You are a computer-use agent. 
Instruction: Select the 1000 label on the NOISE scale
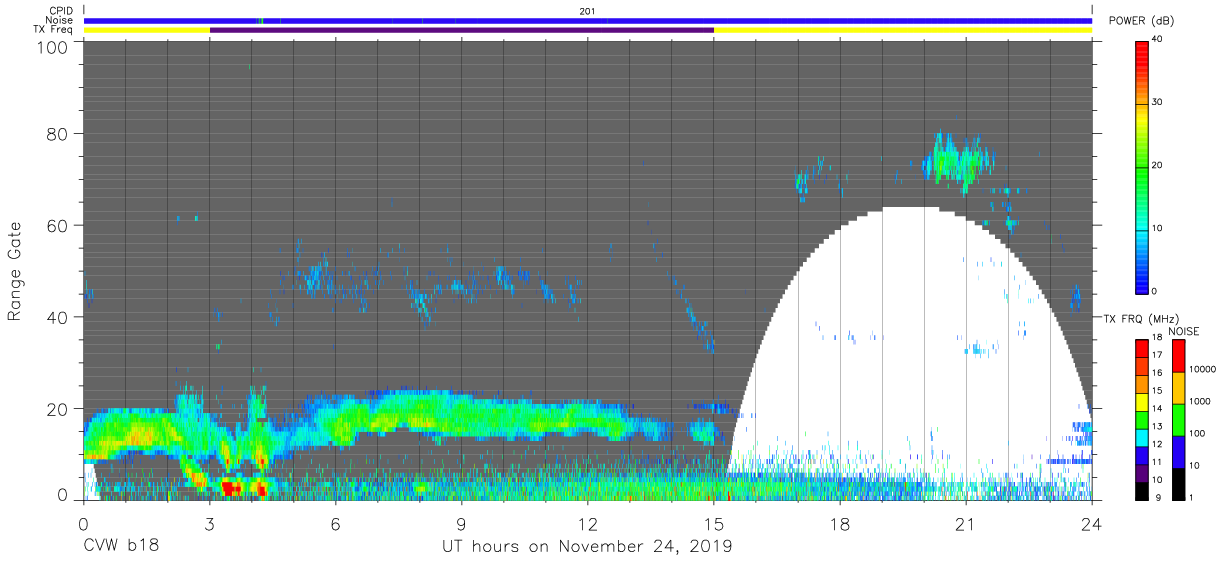(x=1199, y=402)
